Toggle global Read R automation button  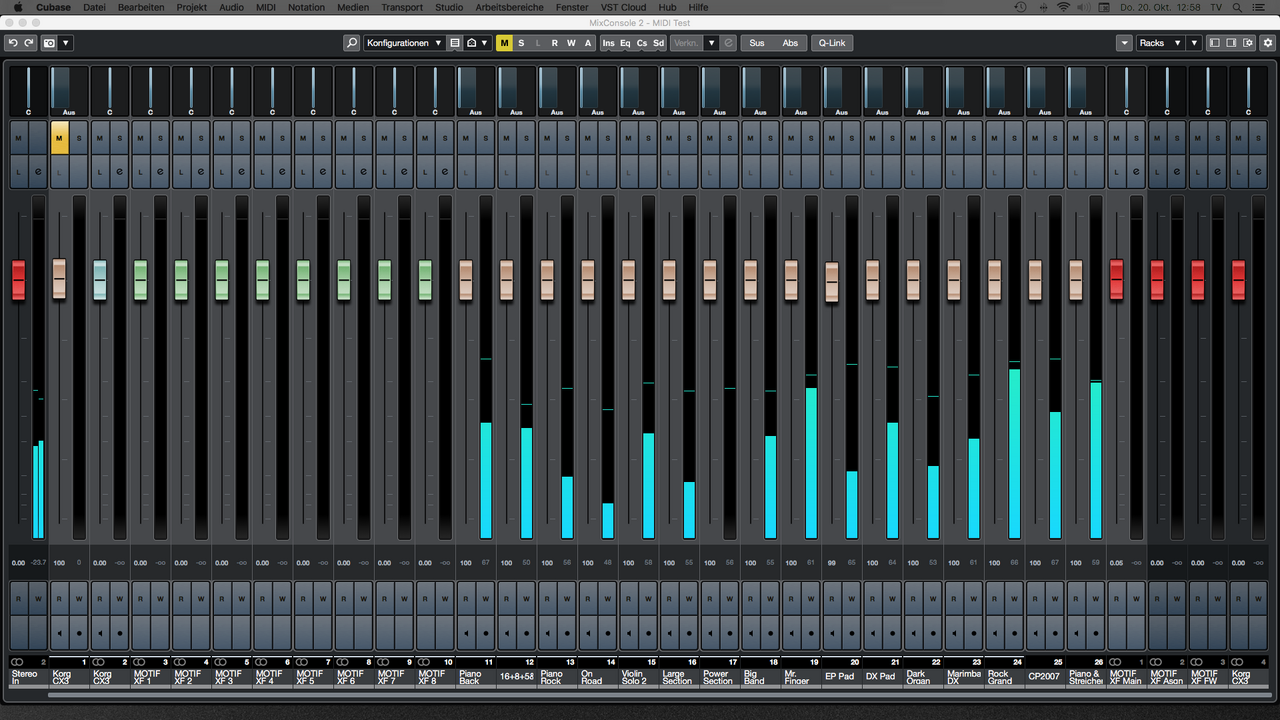tap(555, 43)
